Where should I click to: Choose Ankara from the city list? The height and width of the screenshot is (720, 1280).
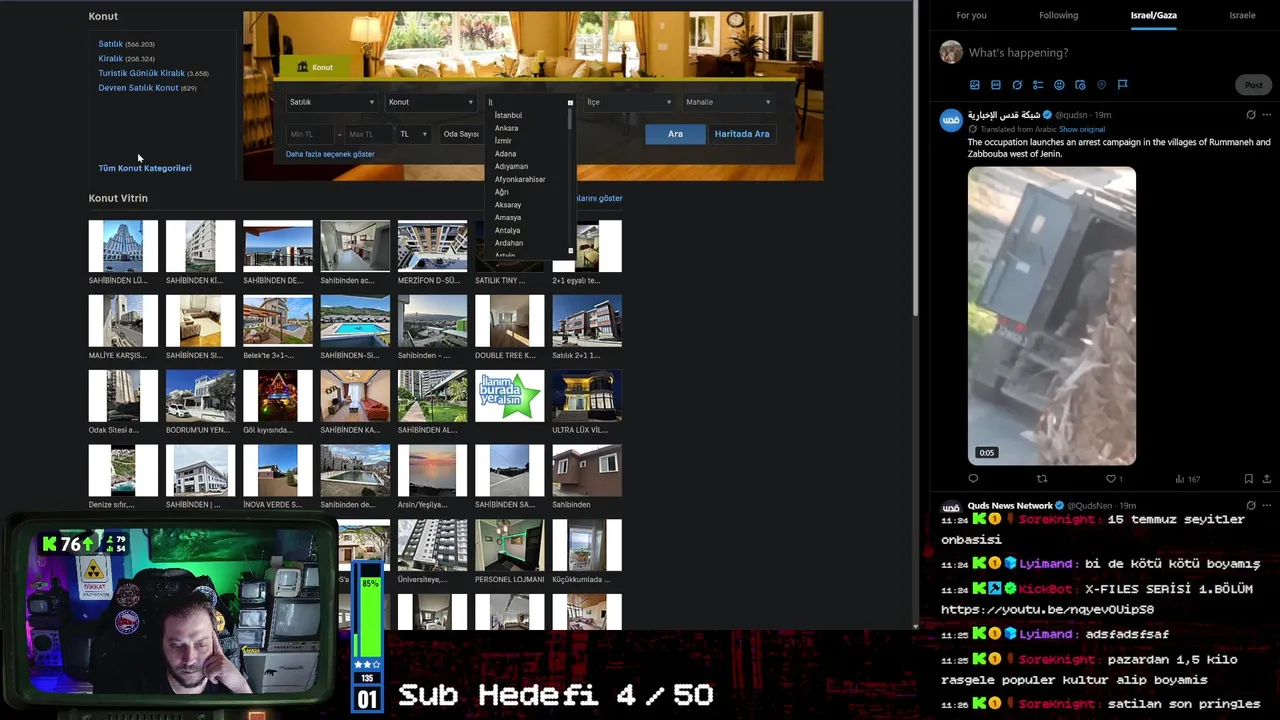point(506,128)
